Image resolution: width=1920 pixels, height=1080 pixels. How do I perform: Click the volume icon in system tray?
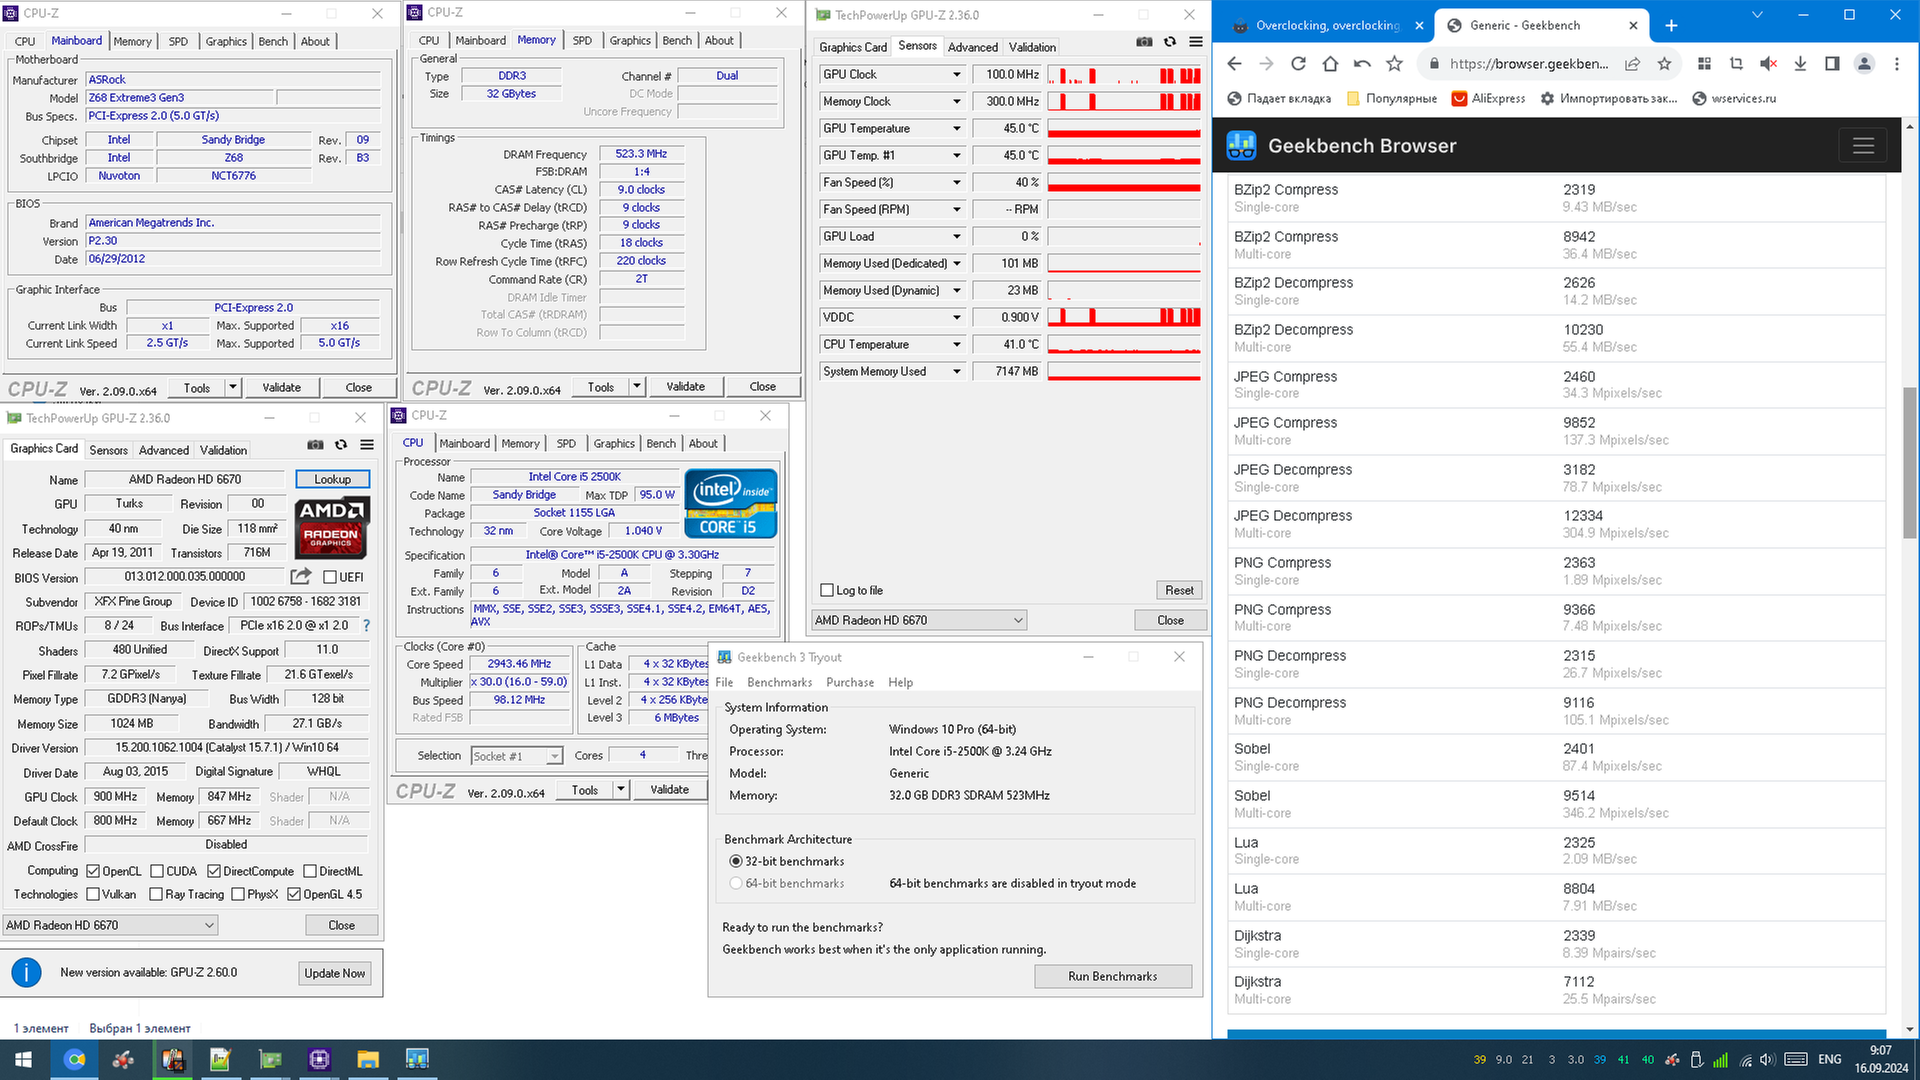pyautogui.click(x=1767, y=1060)
